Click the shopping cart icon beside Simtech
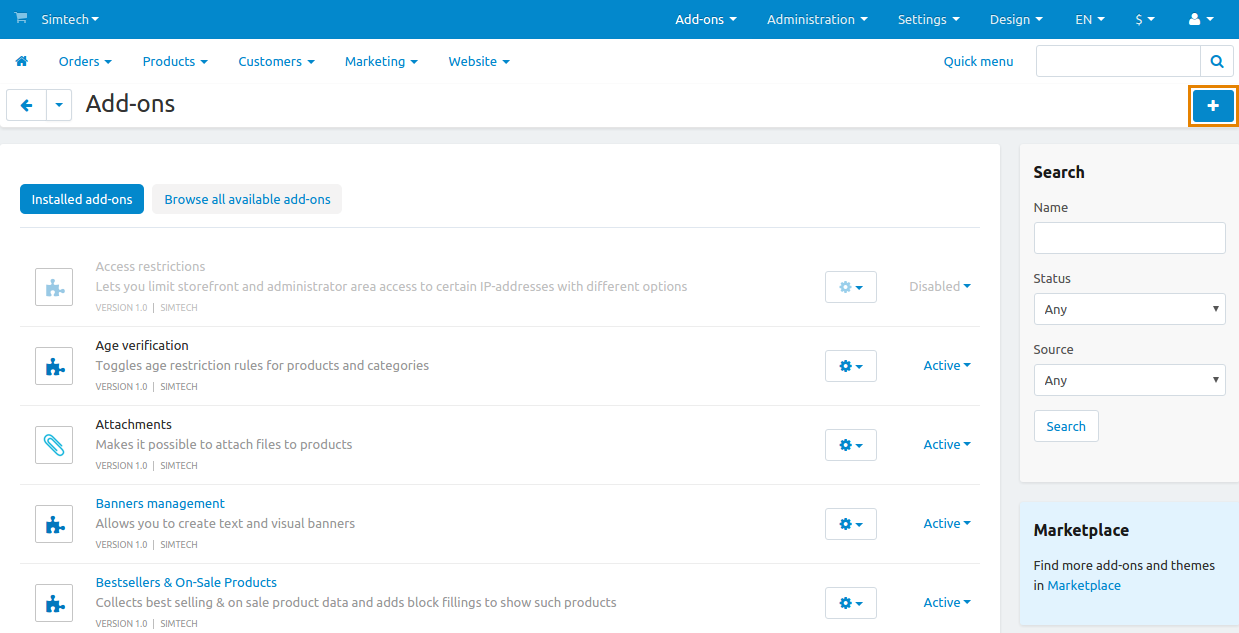Viewport: 1239px width, 633px height. coord(21,19)
